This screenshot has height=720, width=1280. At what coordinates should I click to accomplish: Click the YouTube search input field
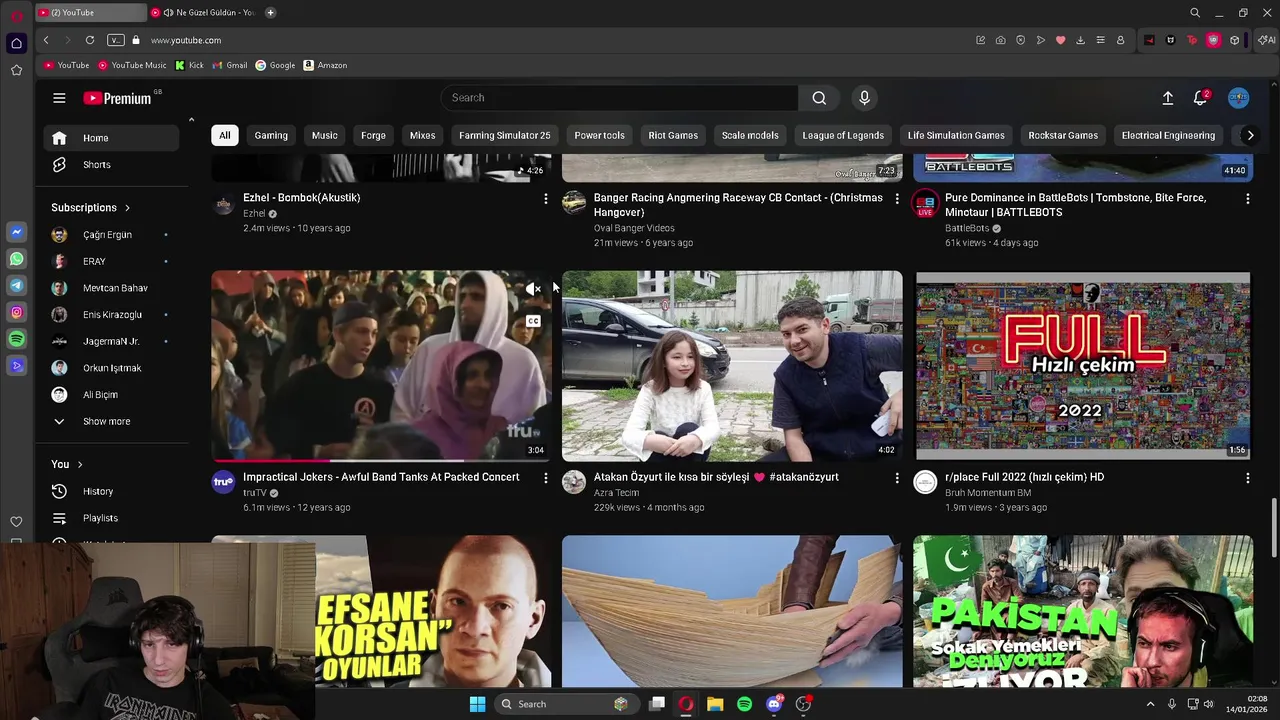(x=620, y=98)
